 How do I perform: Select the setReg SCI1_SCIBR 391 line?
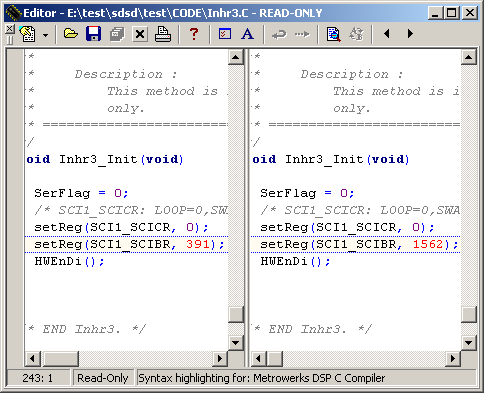pyautogui.click(x=126, y=244)
